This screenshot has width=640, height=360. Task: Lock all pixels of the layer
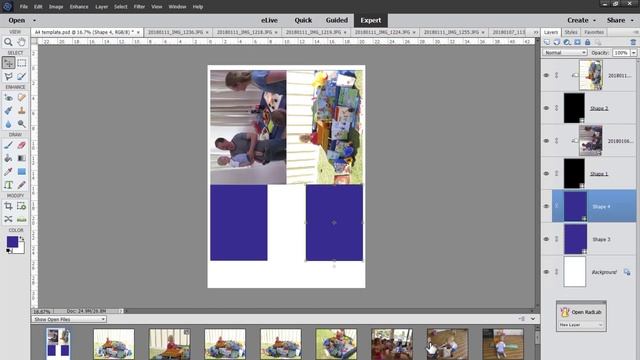click(587, 42)
